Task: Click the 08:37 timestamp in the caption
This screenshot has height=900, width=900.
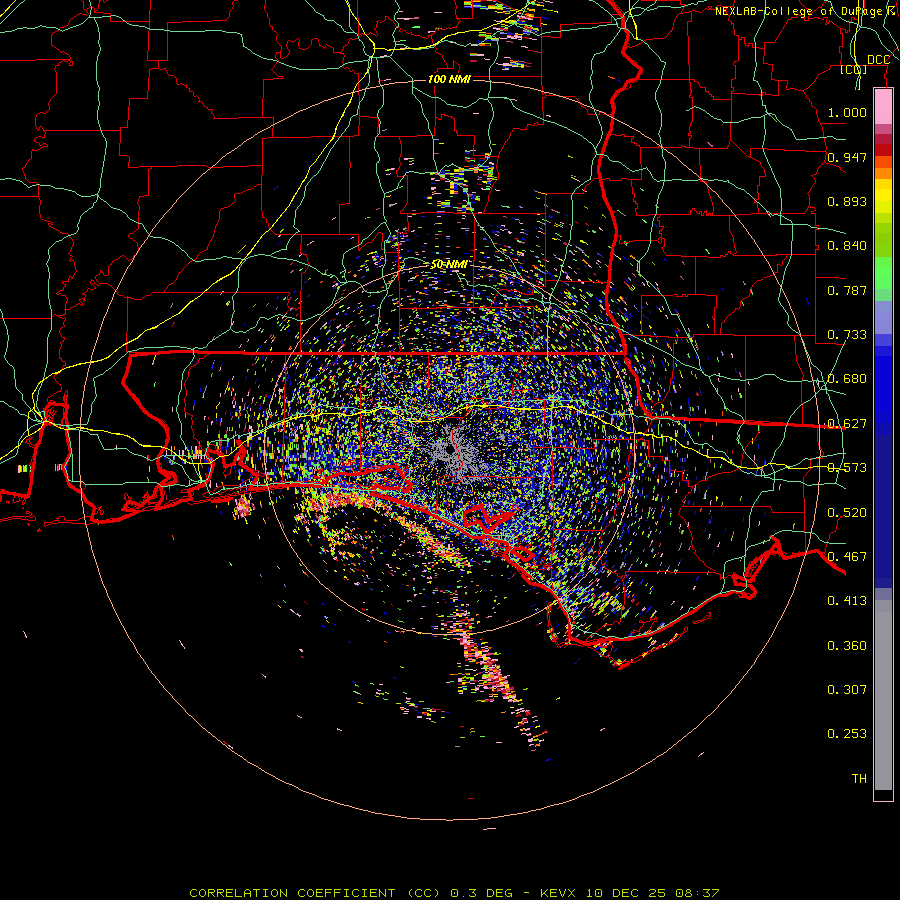Action: pos(697,893)
